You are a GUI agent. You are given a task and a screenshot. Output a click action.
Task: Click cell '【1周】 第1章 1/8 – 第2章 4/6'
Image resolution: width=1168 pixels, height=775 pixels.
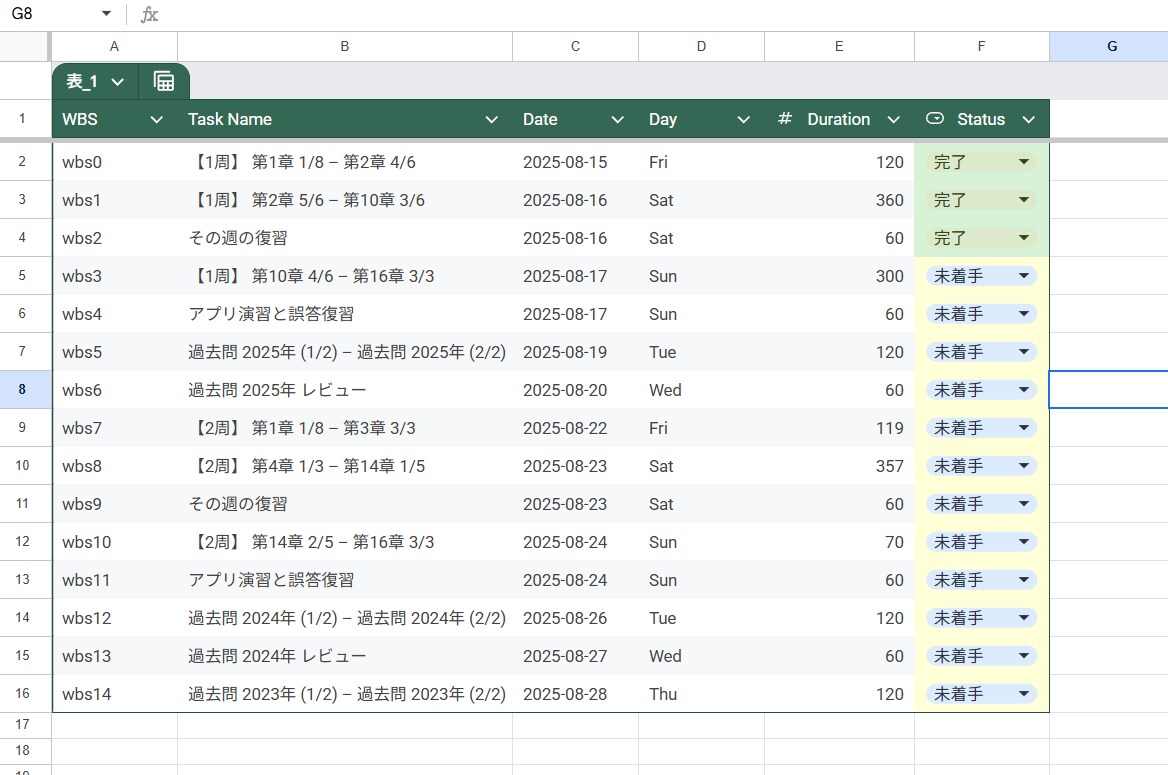pos(345,162)
